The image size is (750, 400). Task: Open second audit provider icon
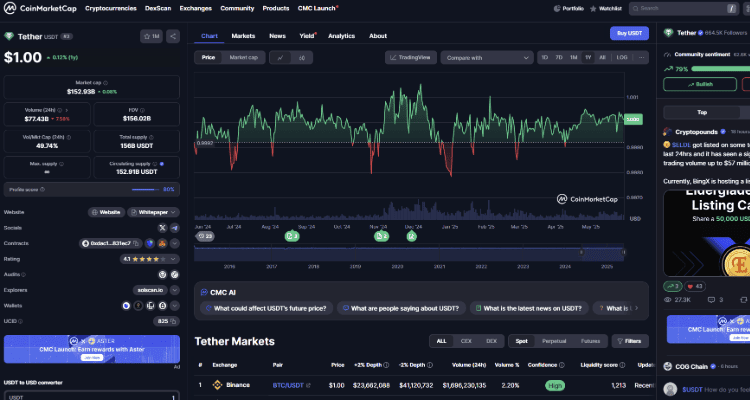point(175,275)
